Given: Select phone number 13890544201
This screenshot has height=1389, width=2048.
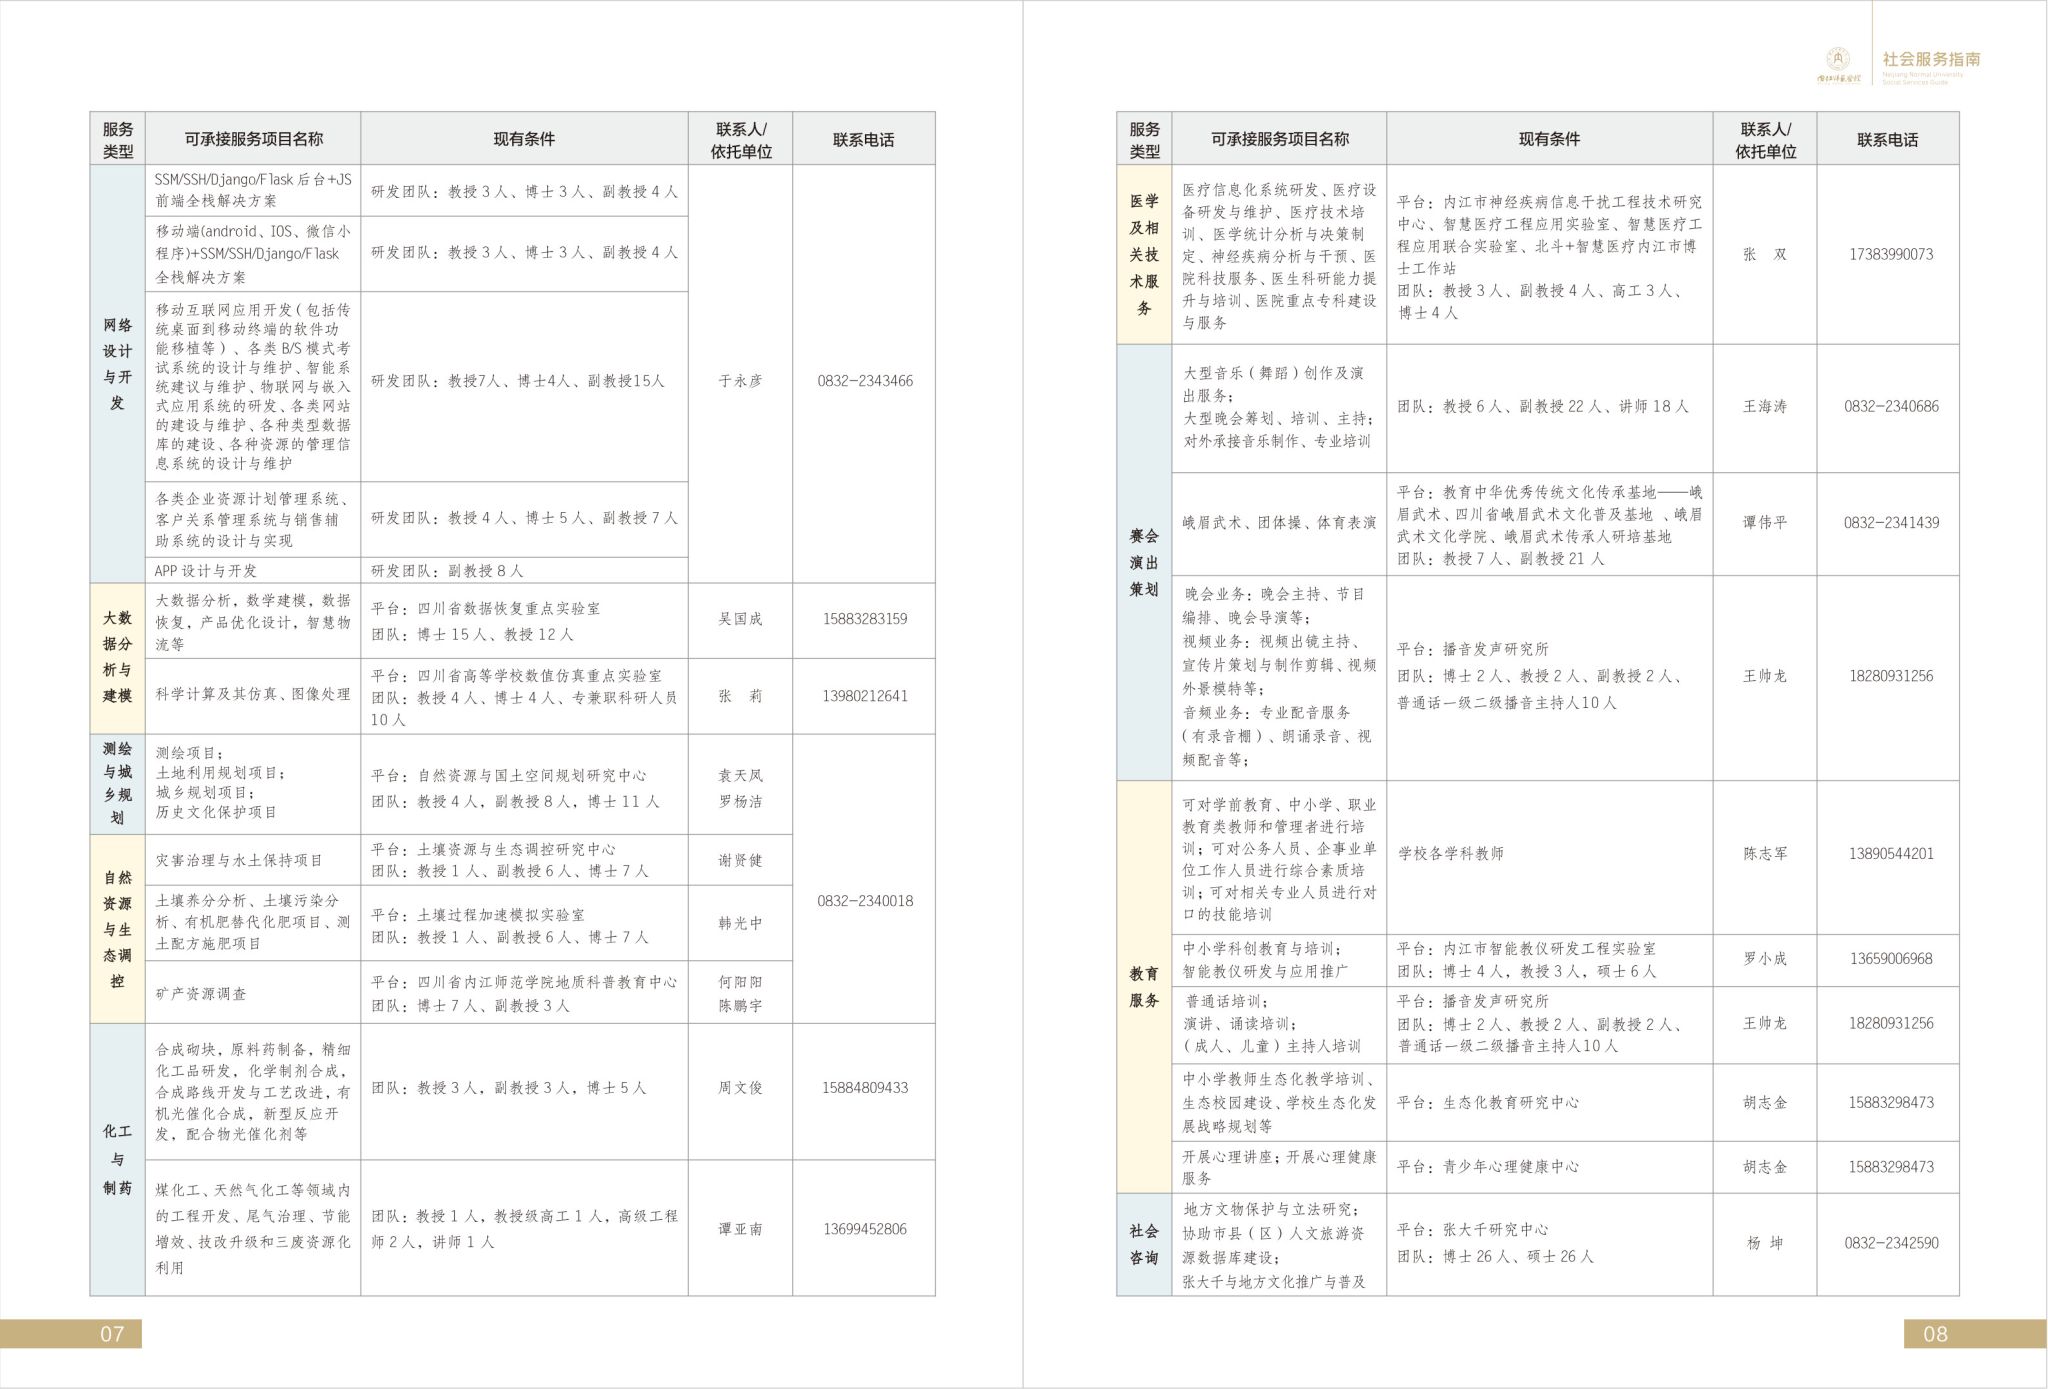Looking at the screenshot, I should pos(1891,854).
